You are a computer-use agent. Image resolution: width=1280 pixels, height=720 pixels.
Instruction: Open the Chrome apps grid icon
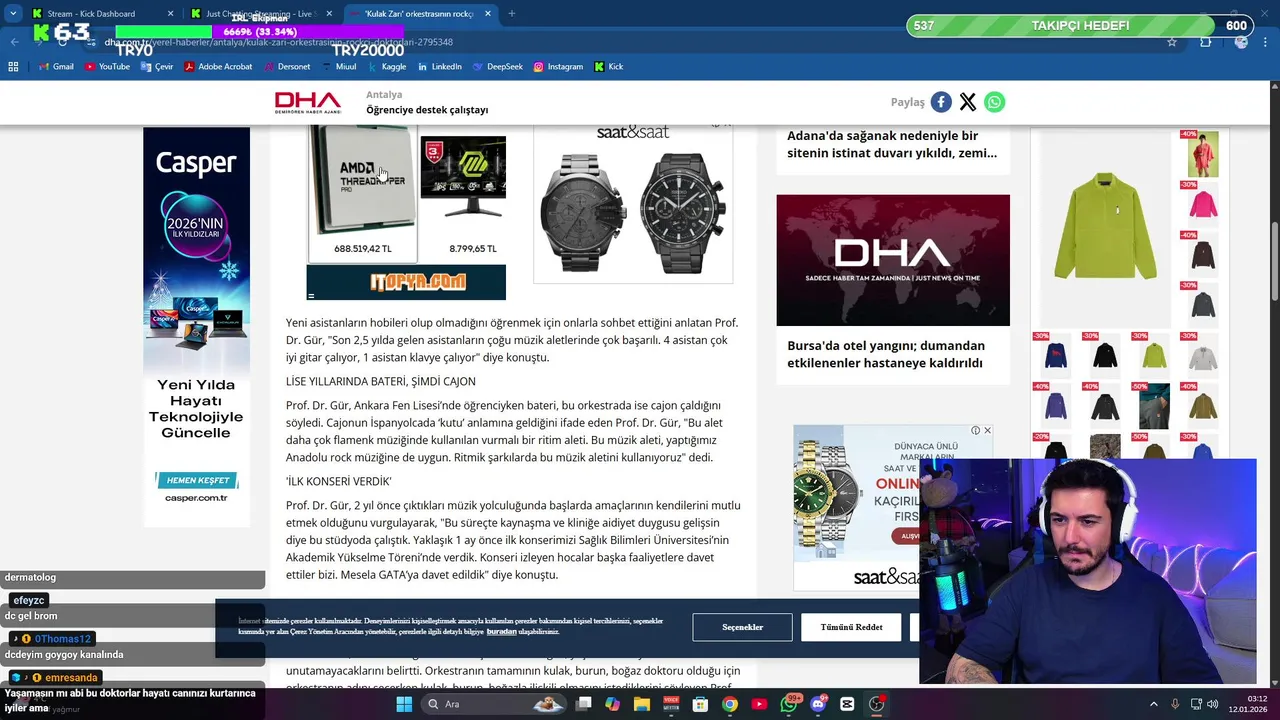pyautogui.click(x=13, y=67)
